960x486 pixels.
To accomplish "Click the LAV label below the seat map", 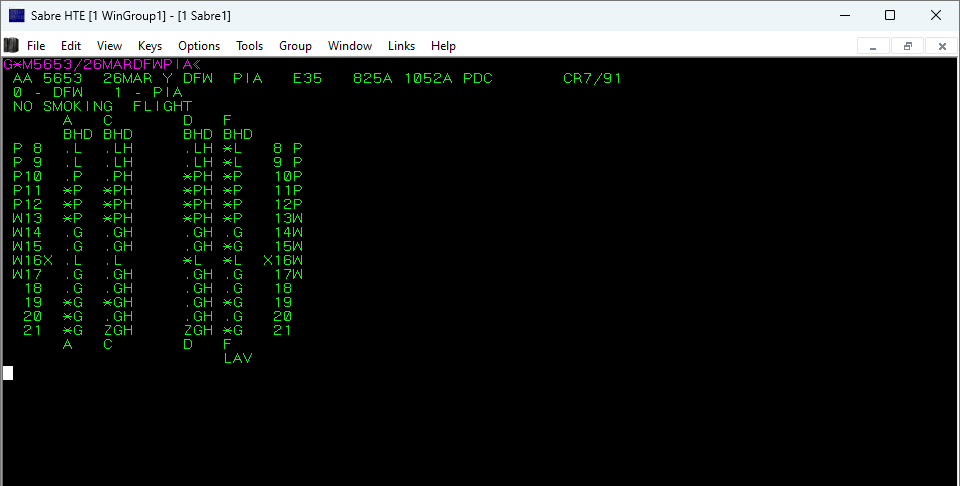I will pos(238,358).
